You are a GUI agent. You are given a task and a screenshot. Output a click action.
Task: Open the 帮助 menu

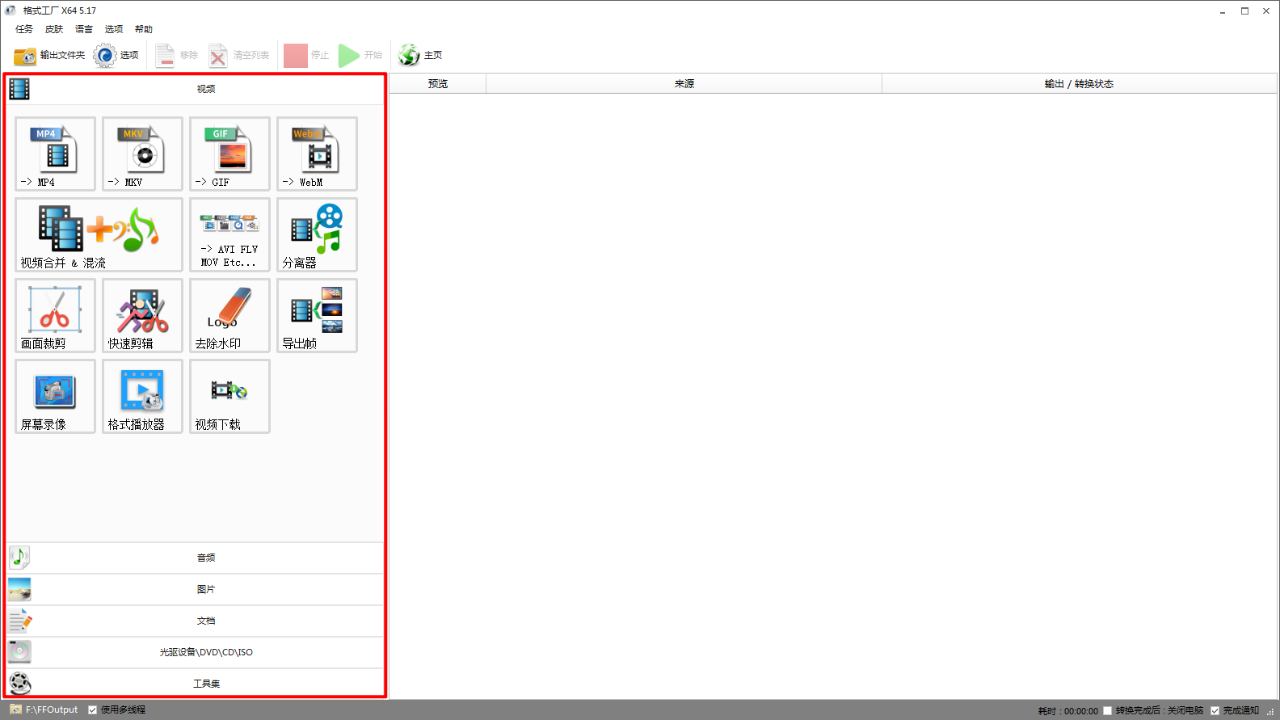144,29
